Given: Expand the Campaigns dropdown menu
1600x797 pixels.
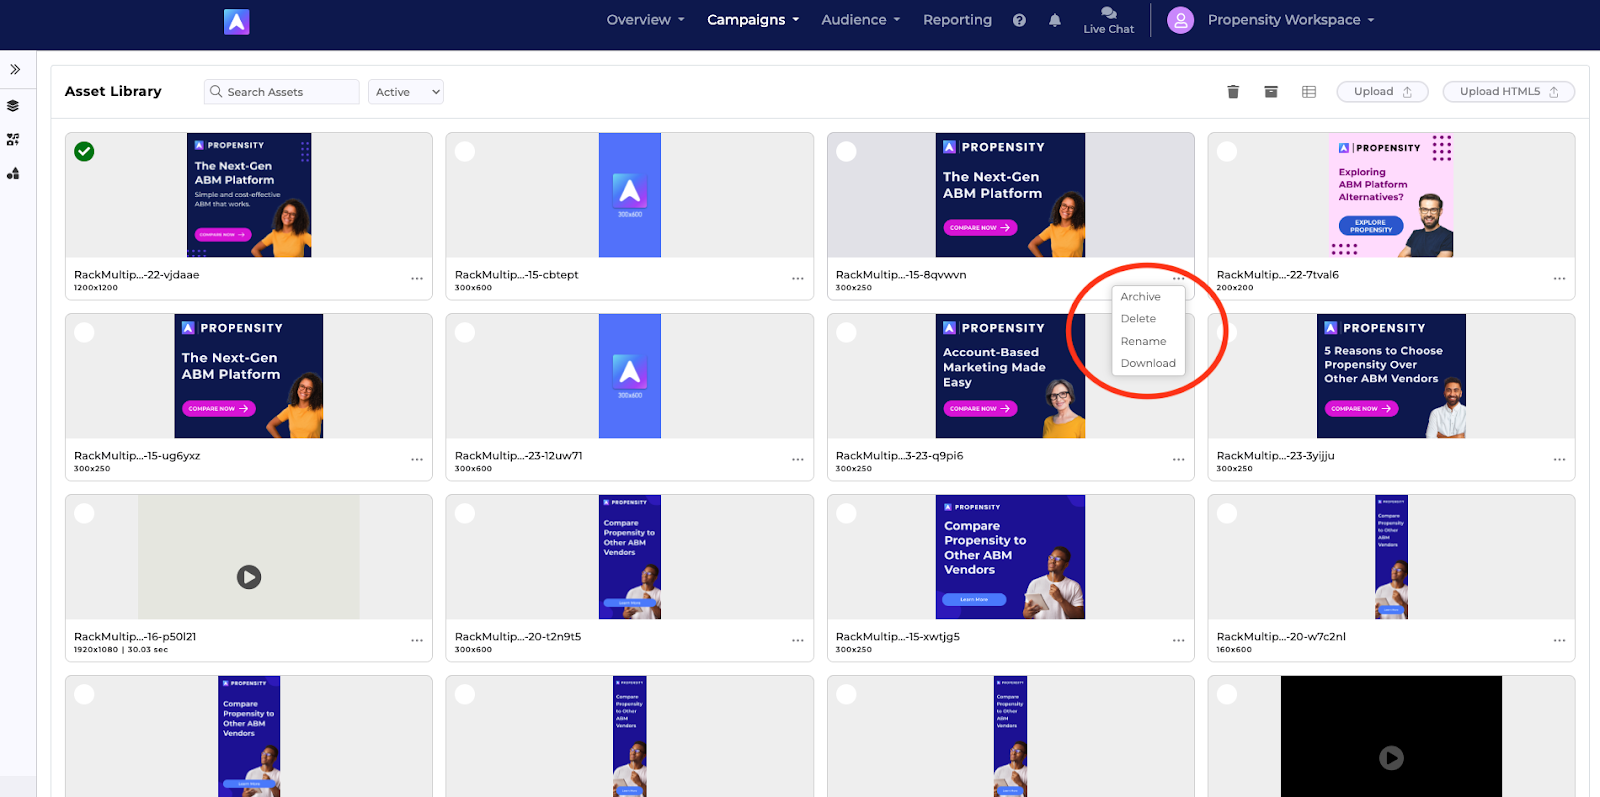Looking at the screenshot, I should coord(753,20).
